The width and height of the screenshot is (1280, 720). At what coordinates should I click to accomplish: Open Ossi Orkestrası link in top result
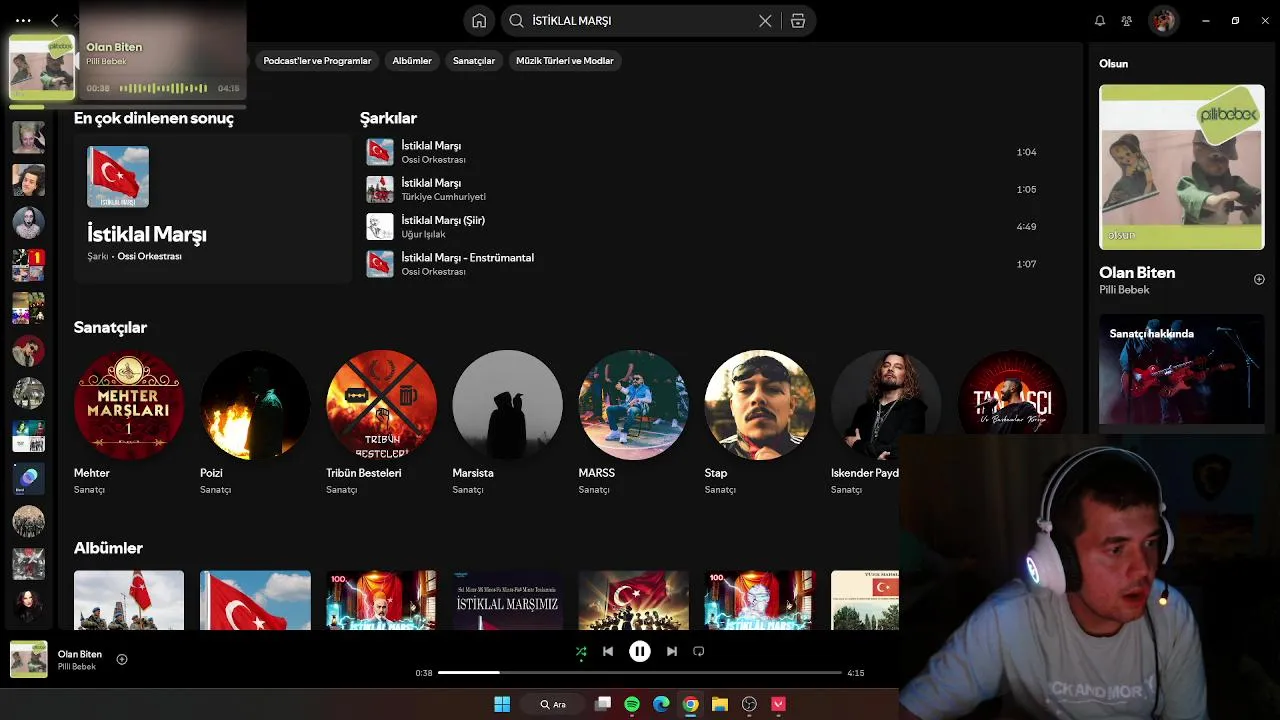[x=149, y=257]
